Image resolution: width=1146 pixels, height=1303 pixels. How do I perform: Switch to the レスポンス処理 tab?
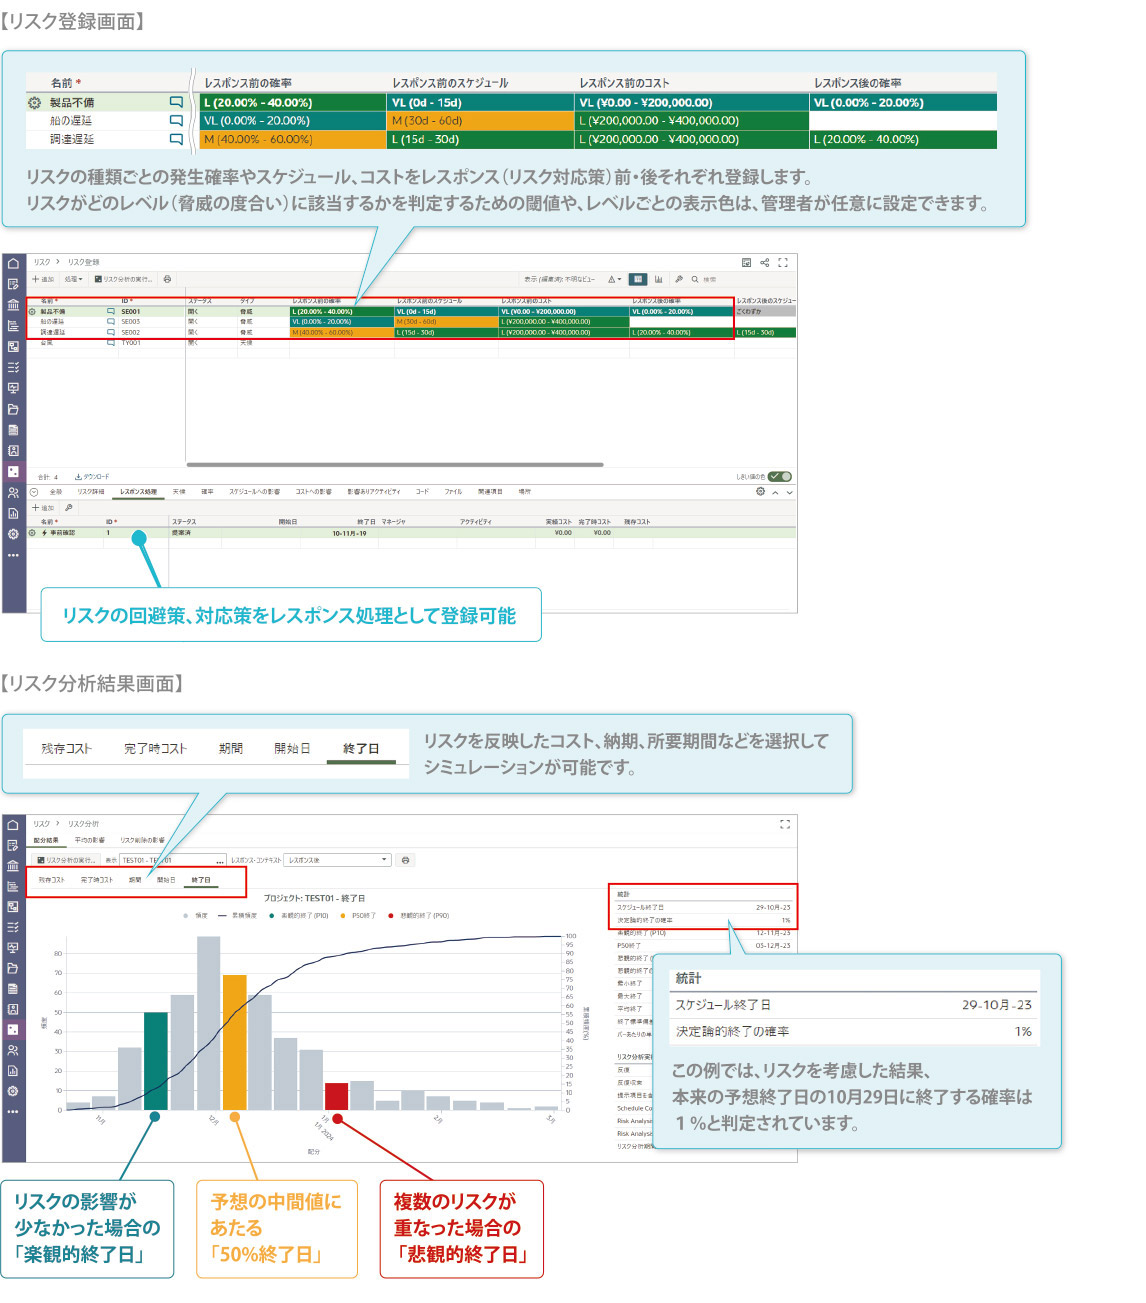point(138,492)
